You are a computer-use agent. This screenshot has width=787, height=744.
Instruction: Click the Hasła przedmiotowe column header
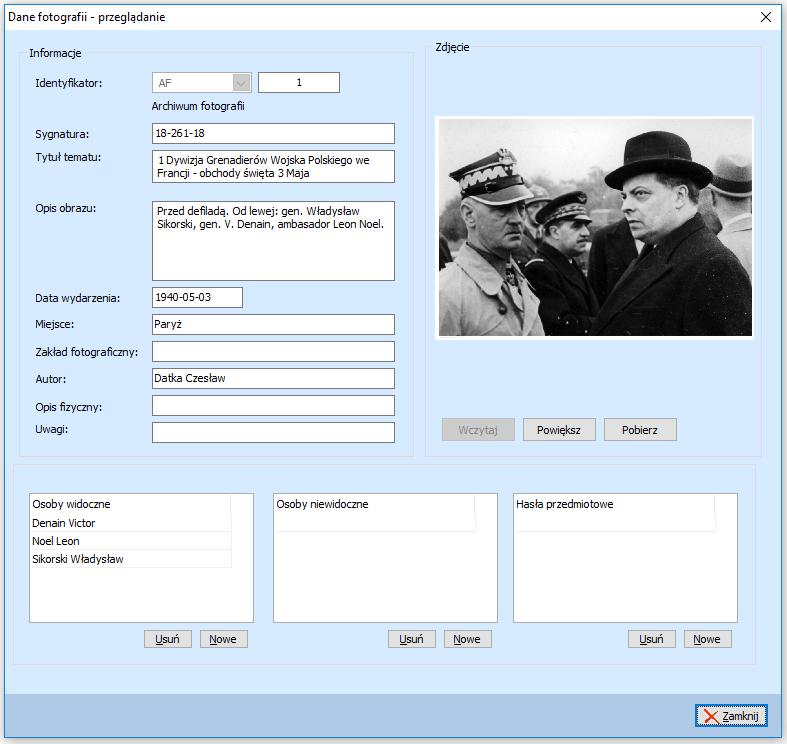(614, 504)
